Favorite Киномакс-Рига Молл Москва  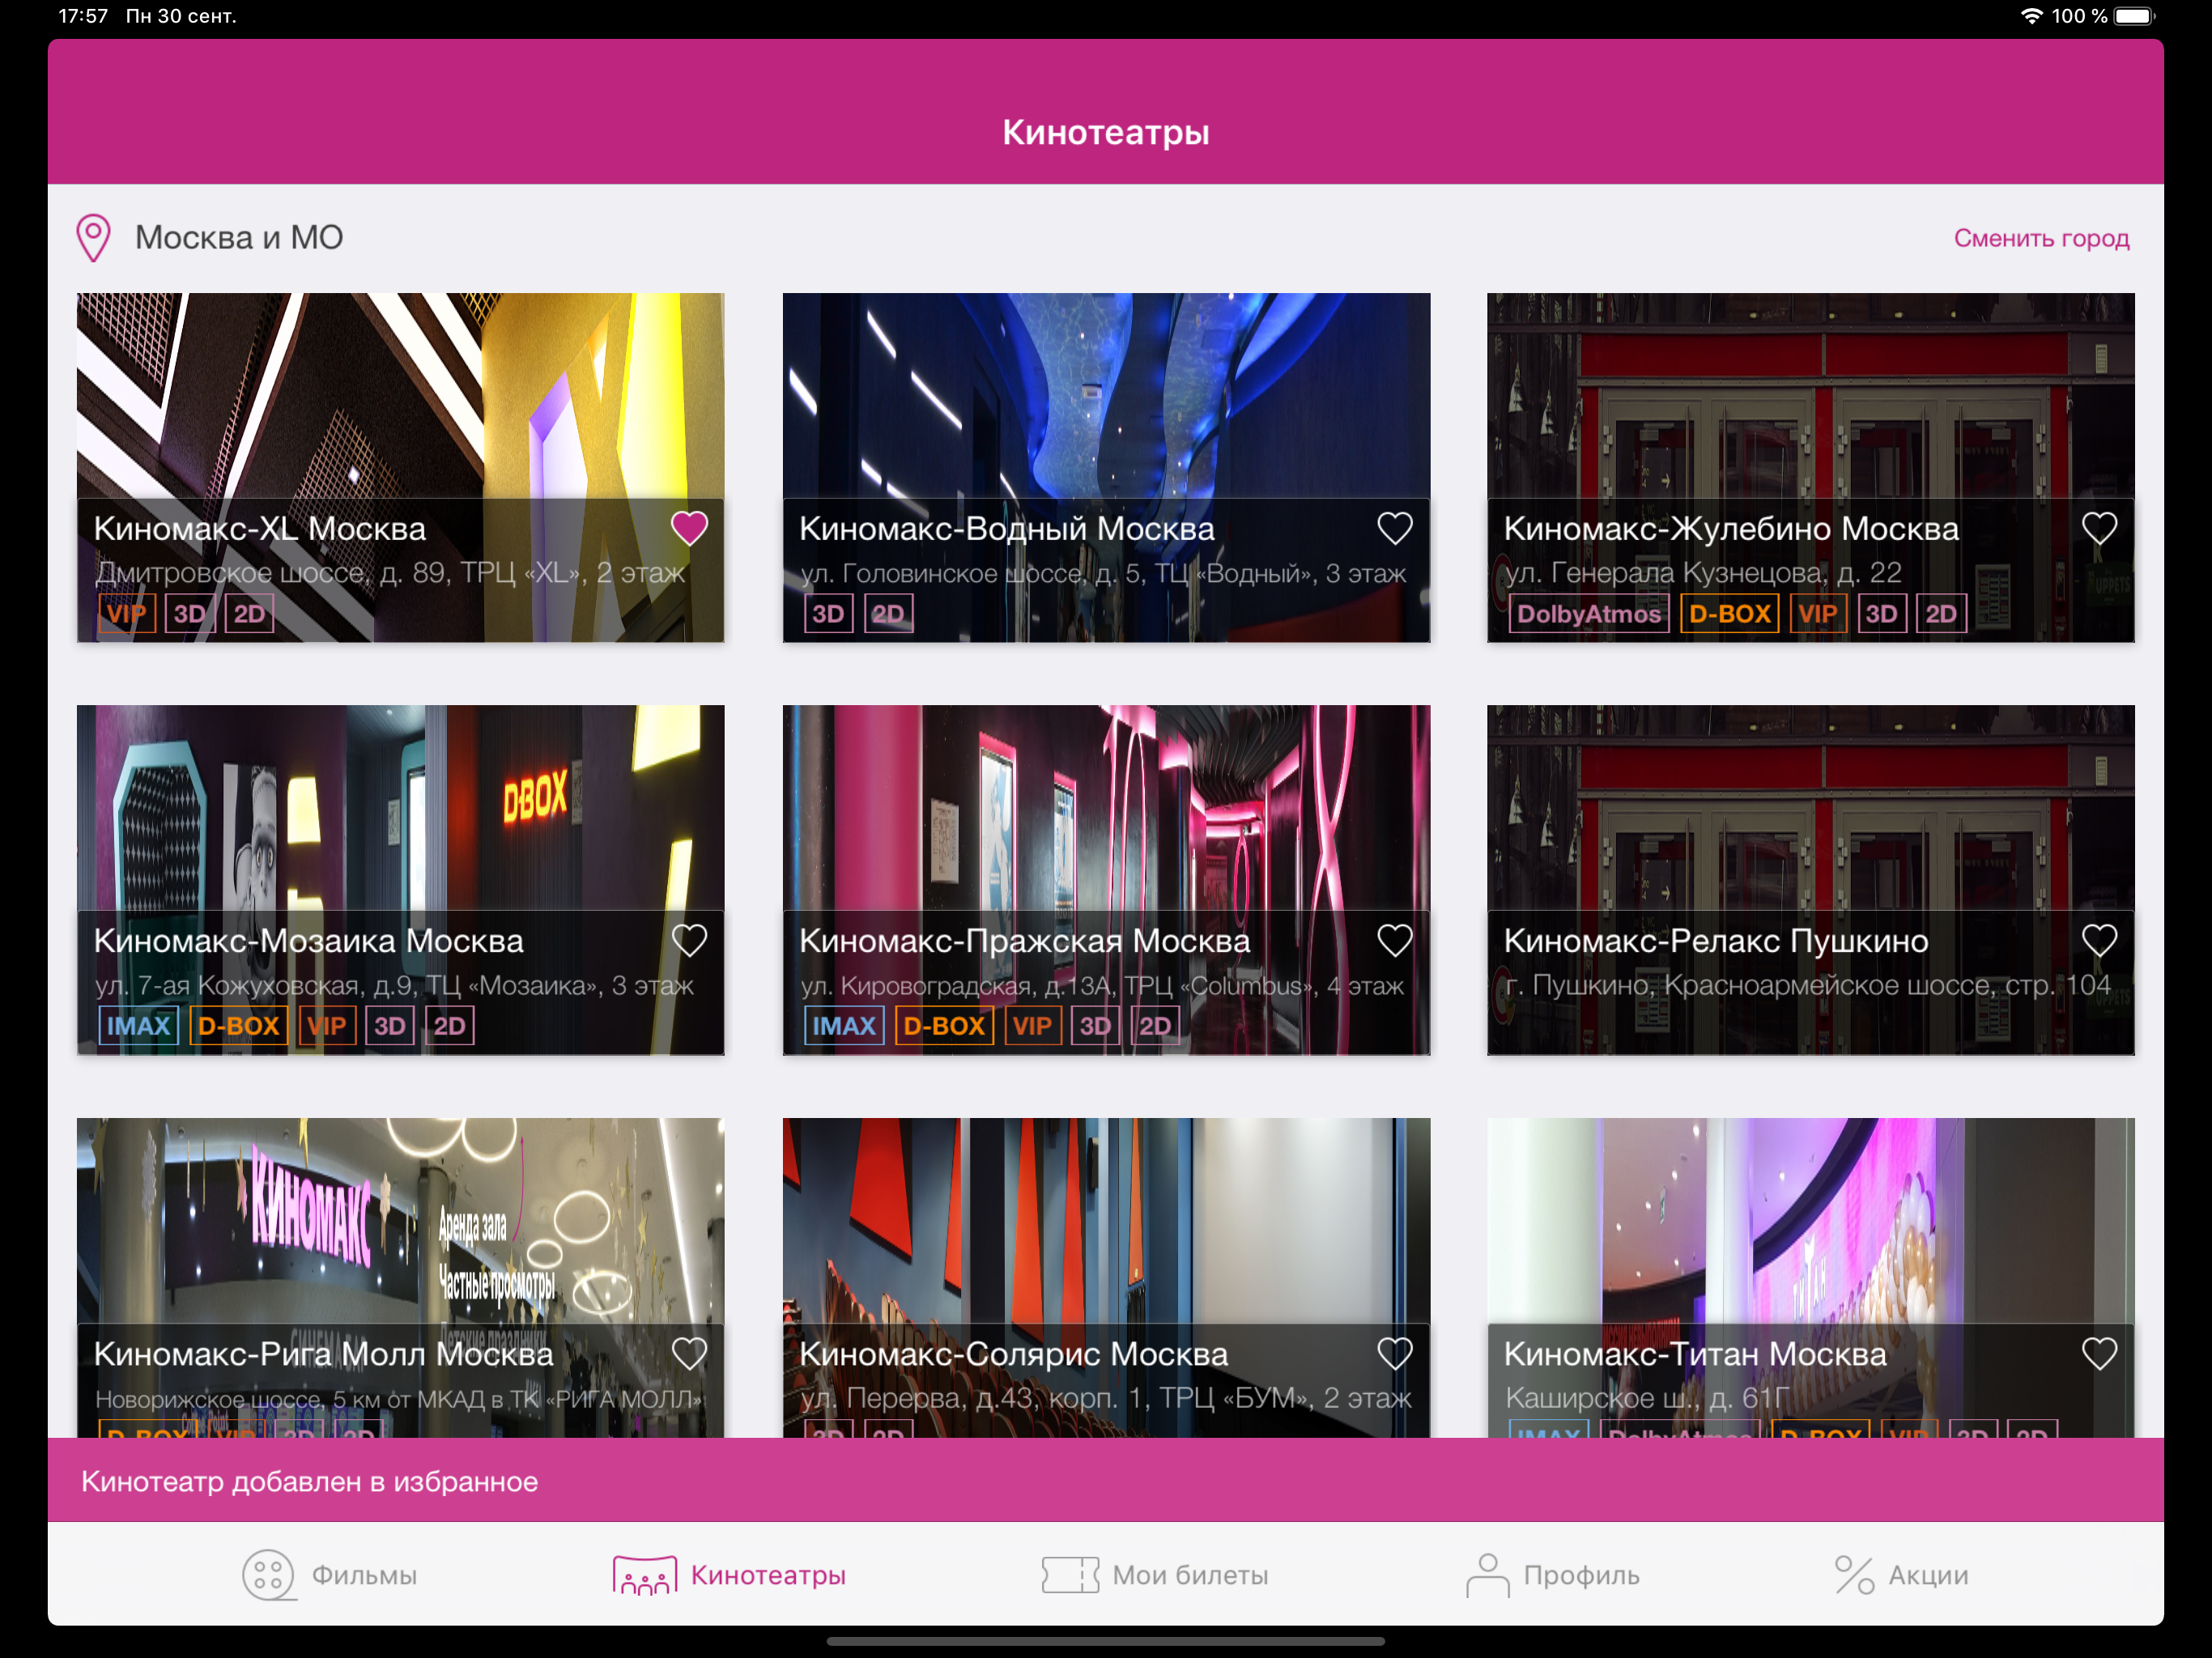click(689, 1353)
